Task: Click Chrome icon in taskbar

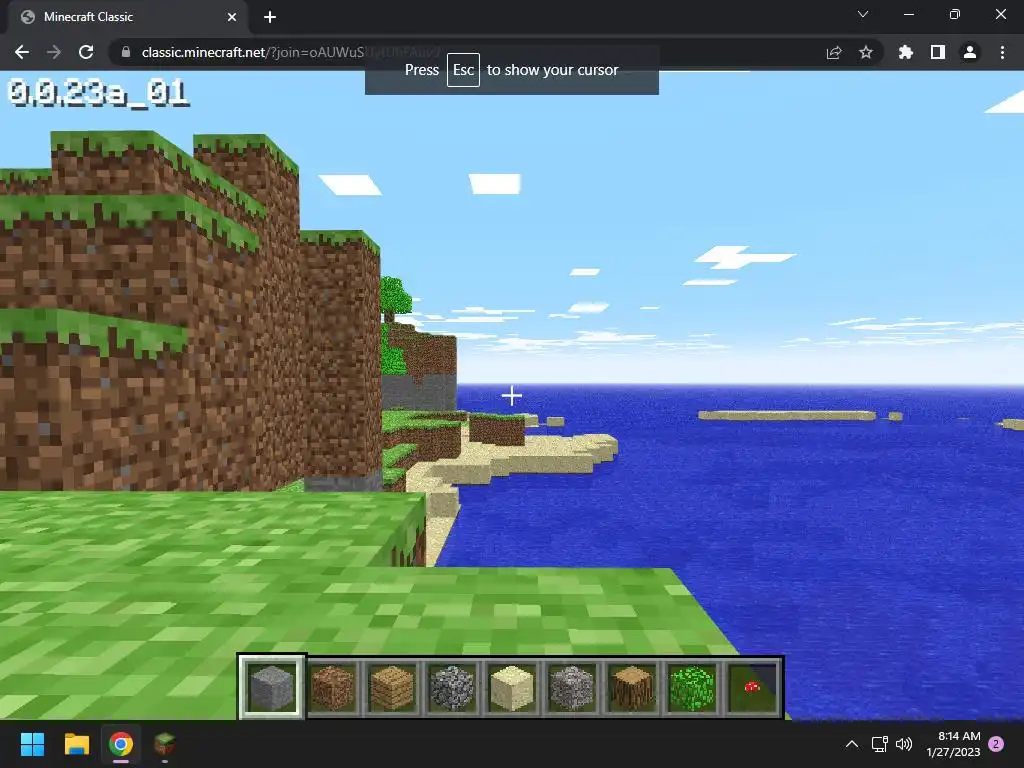Action: click(121, 744)
